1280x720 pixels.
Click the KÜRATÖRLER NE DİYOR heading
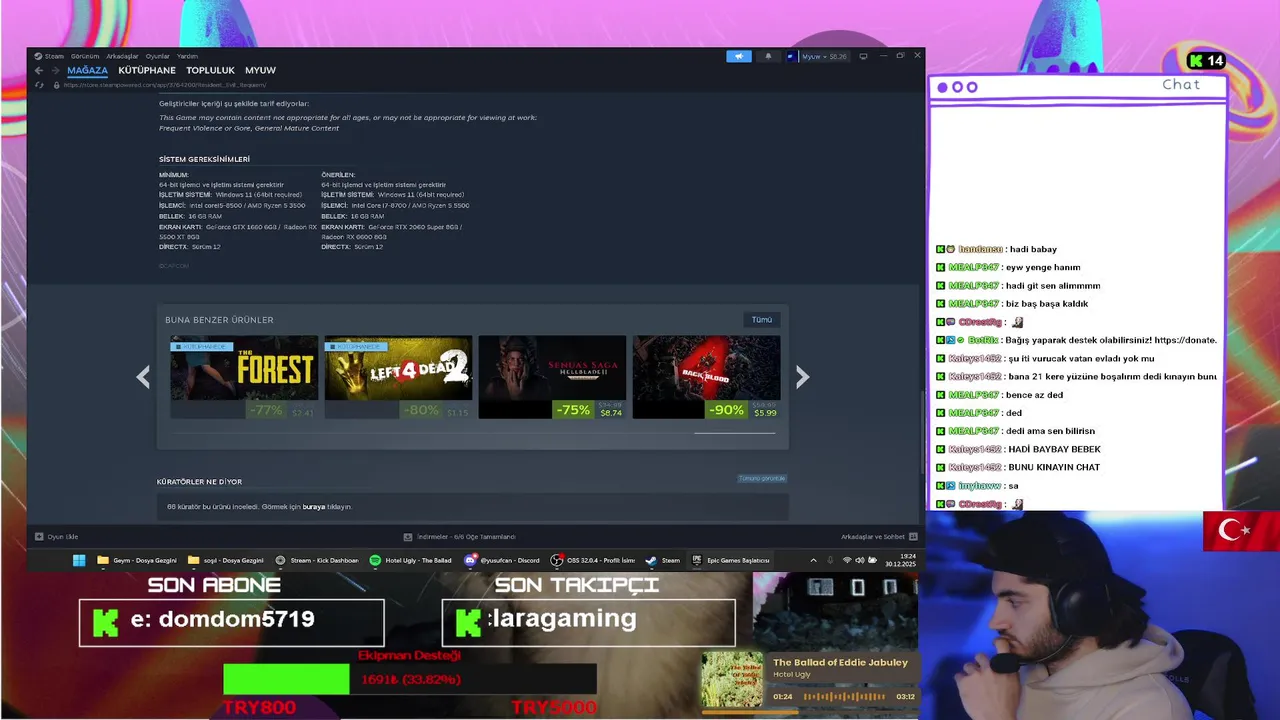tap(199, 482)
